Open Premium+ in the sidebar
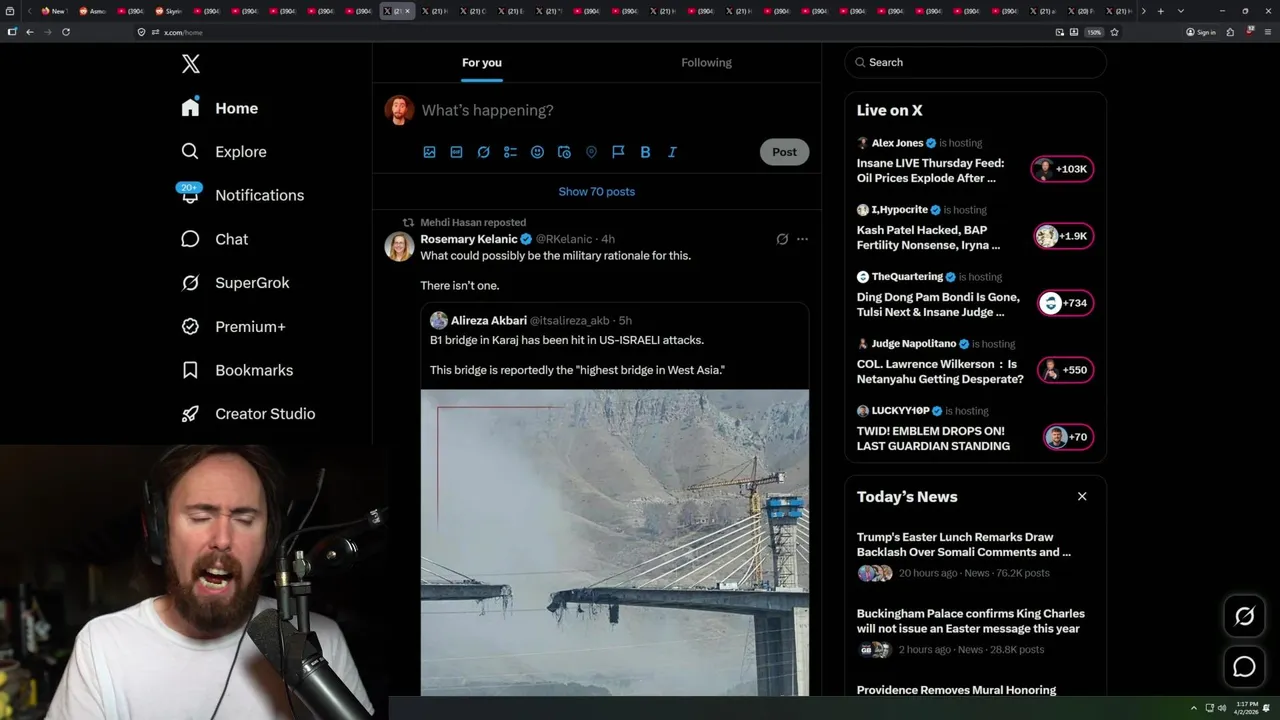The image size is (1280, 720). pos(233,327)
